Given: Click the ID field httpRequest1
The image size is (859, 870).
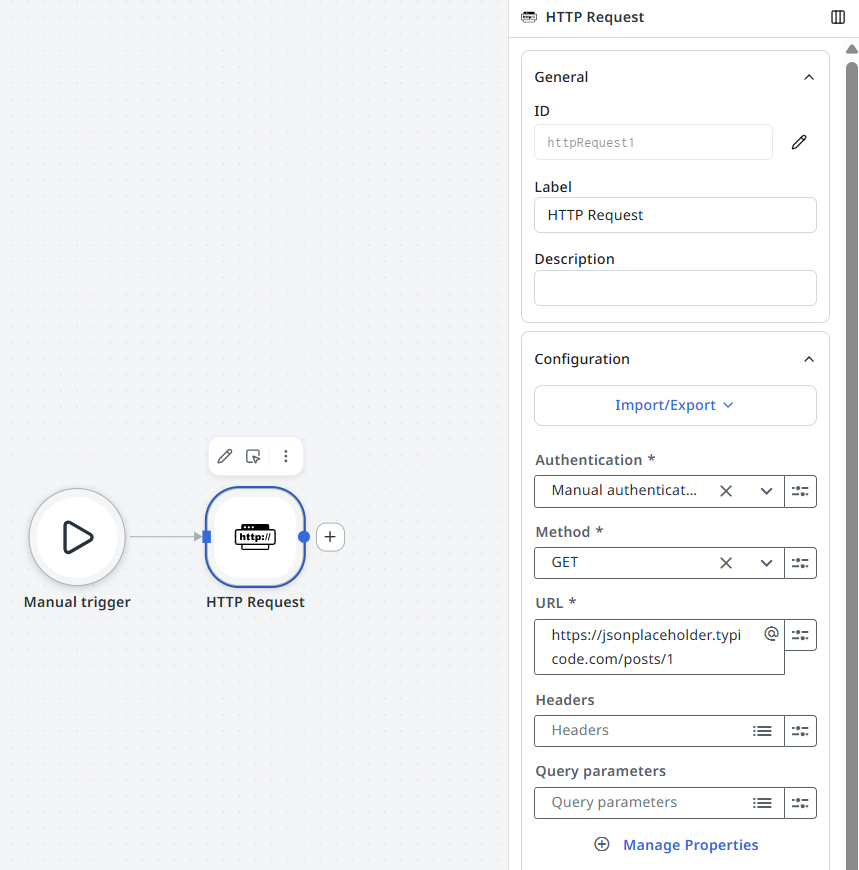Looking at the screenshot, I should click(x=653, y=143).
